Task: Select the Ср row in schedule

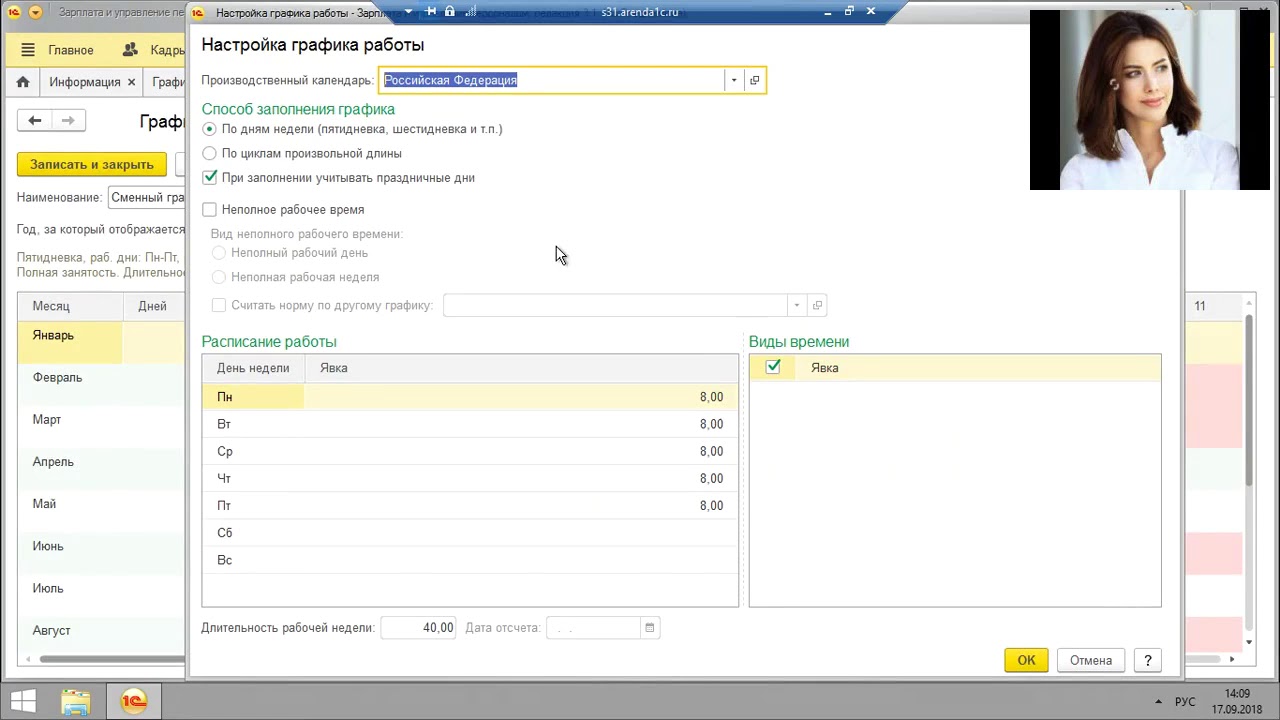Action: 470,451
